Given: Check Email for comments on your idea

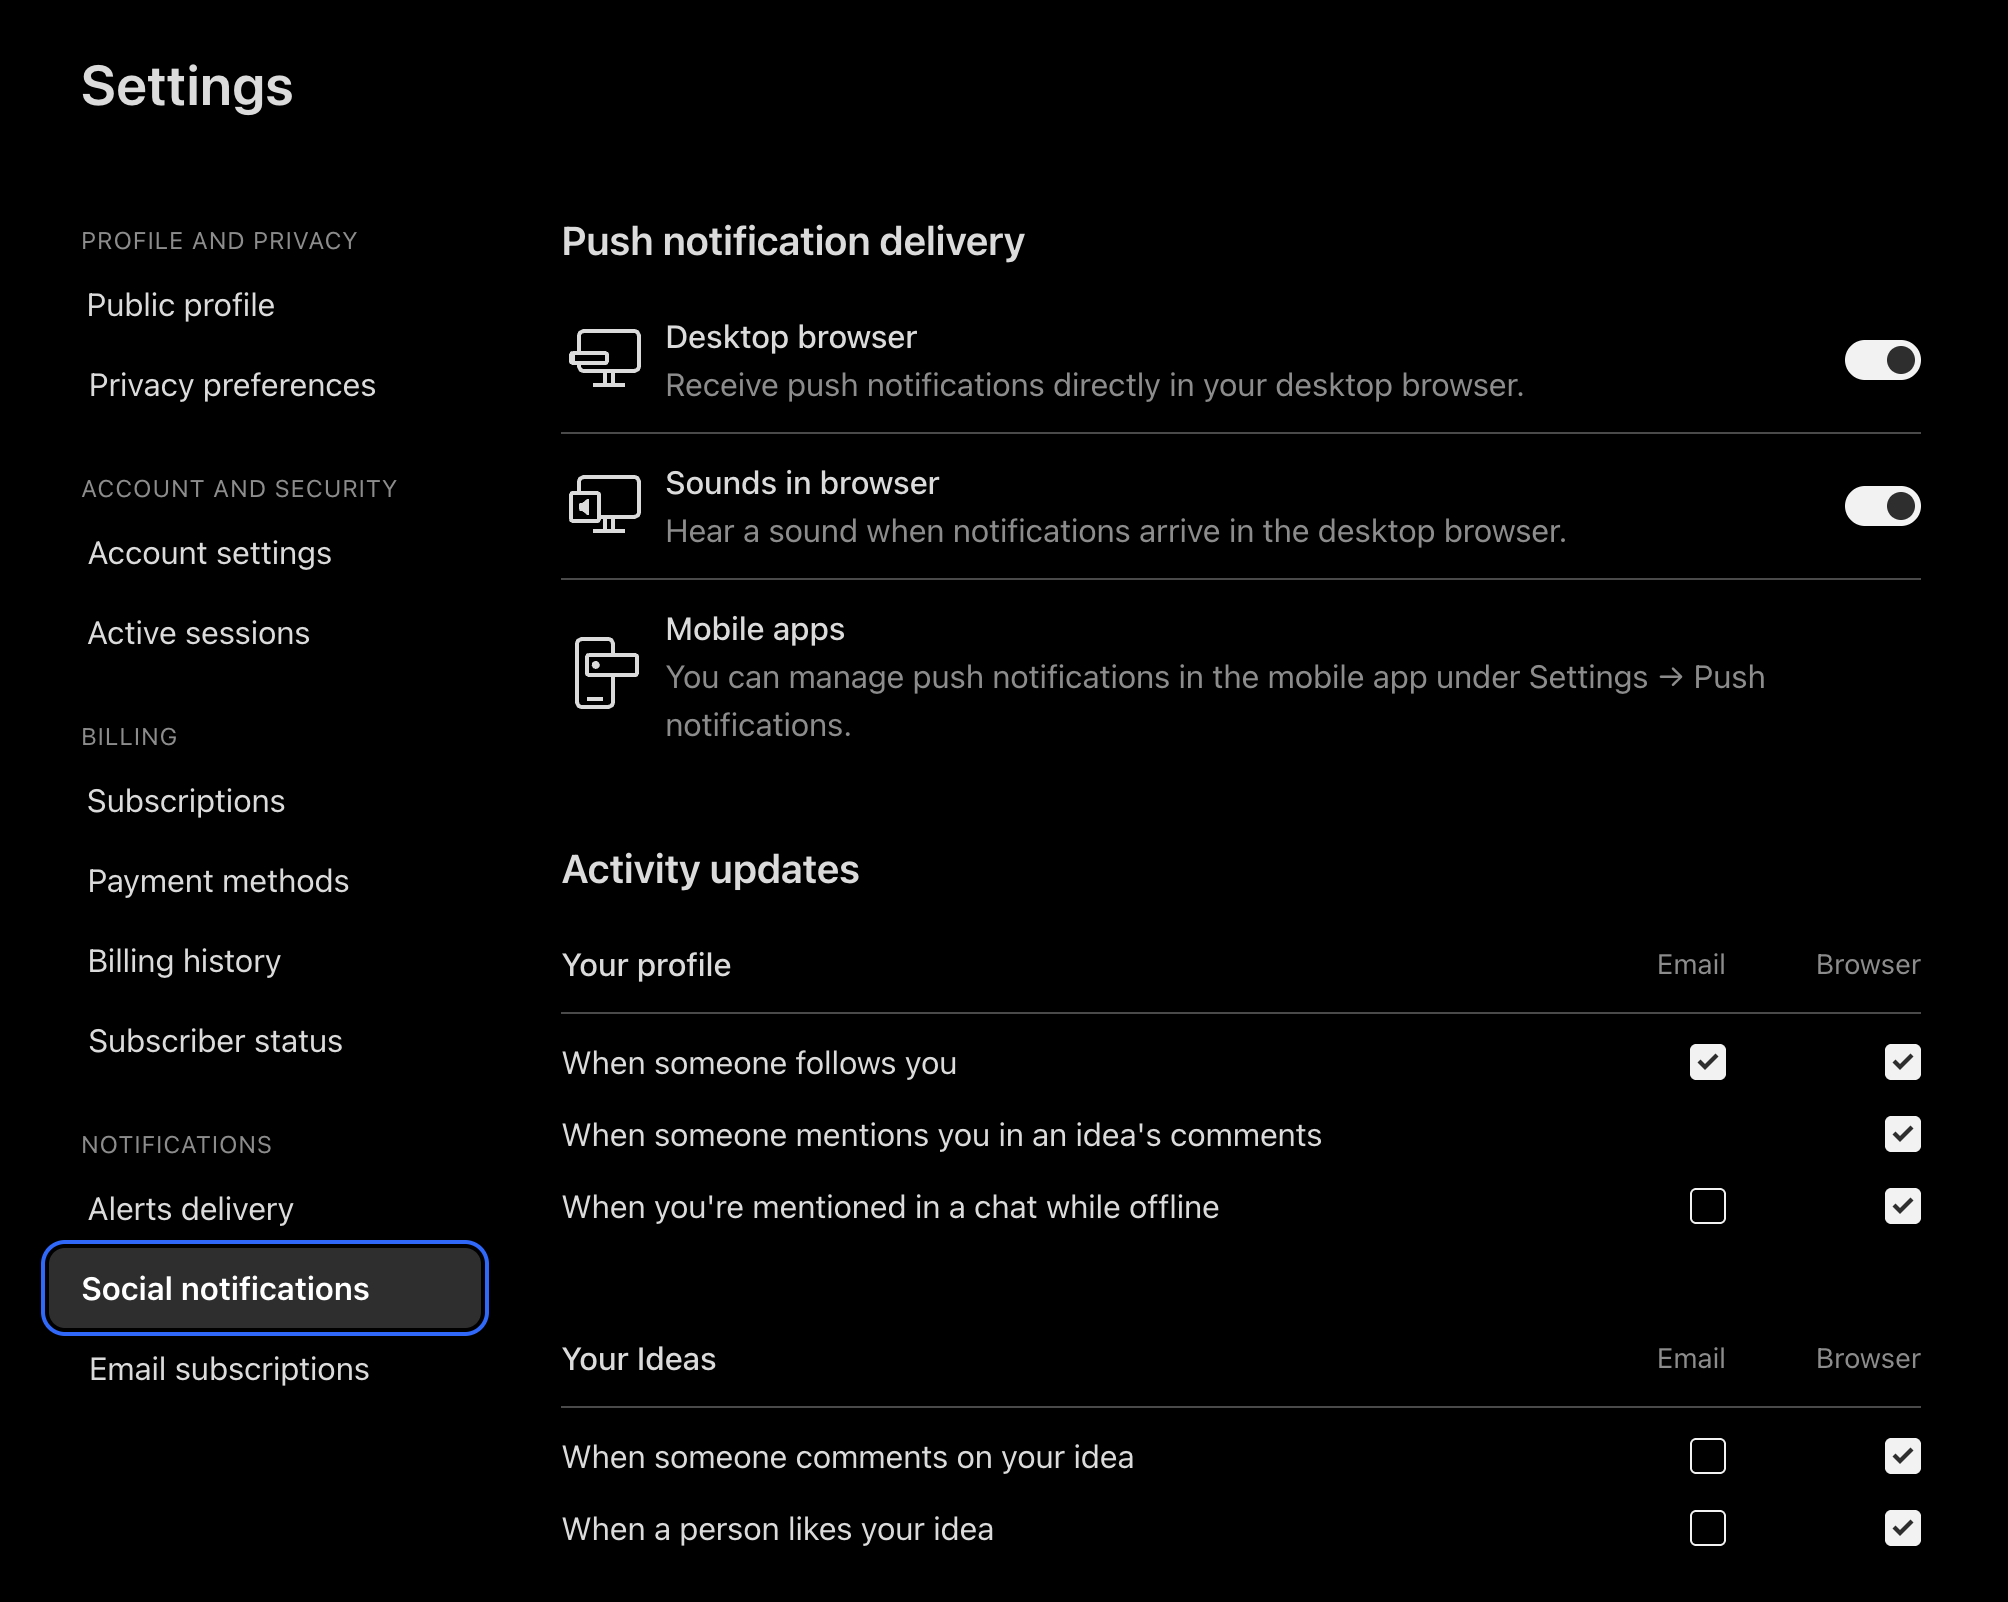Looking at the screenshot, I should [1707, 1456].
